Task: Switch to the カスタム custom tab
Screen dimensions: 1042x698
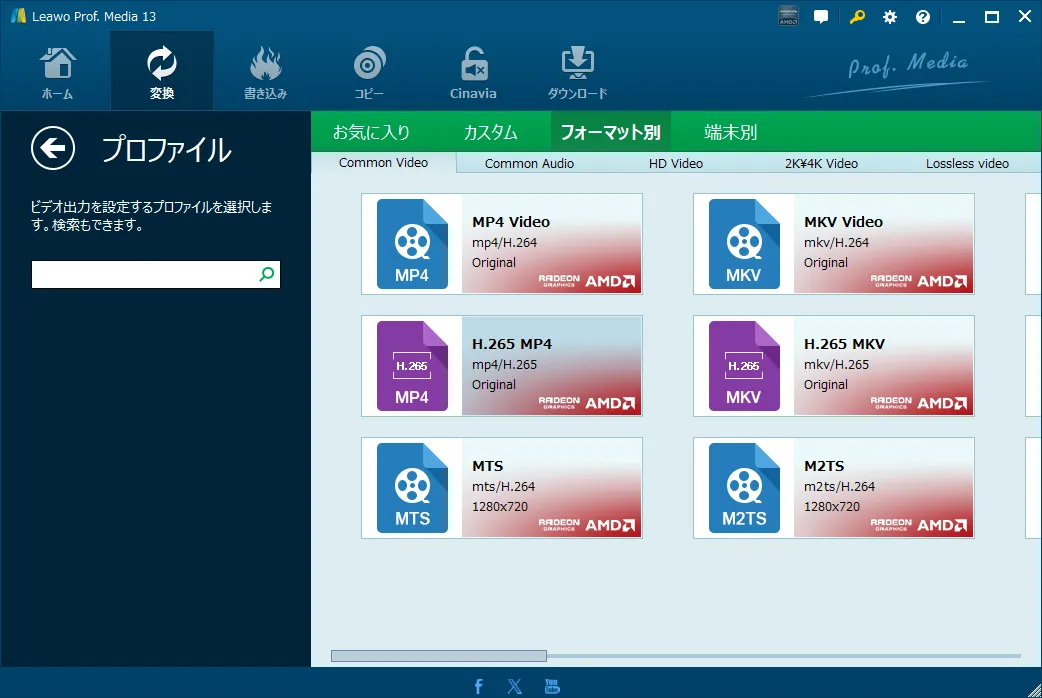Action: click(x=490, y=132)
